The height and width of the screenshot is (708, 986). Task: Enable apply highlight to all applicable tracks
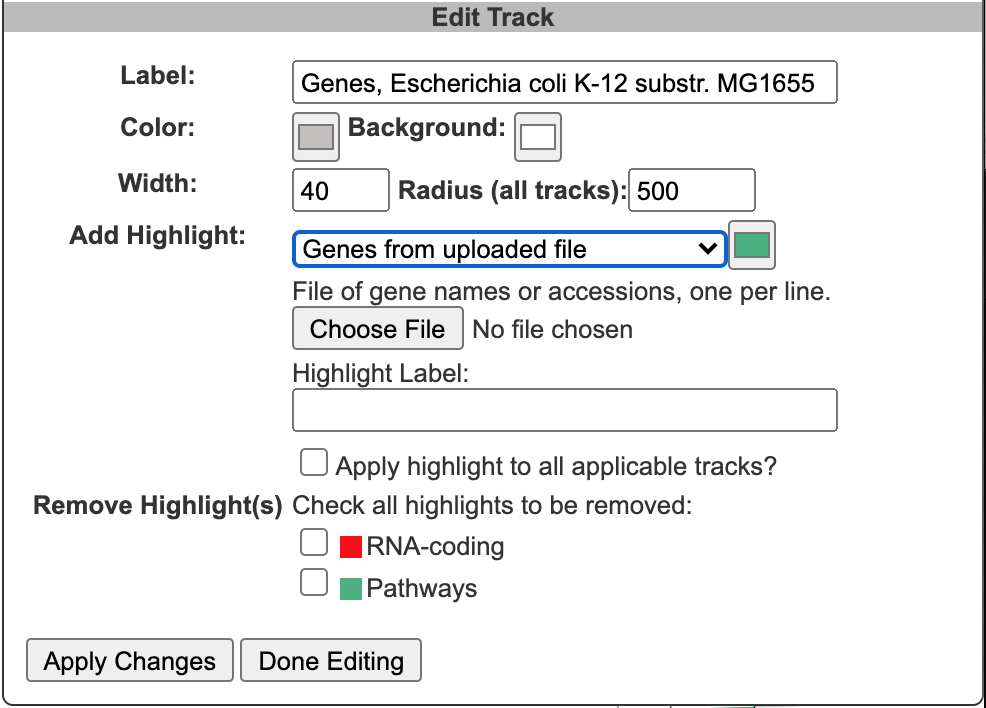pos(313,461)
